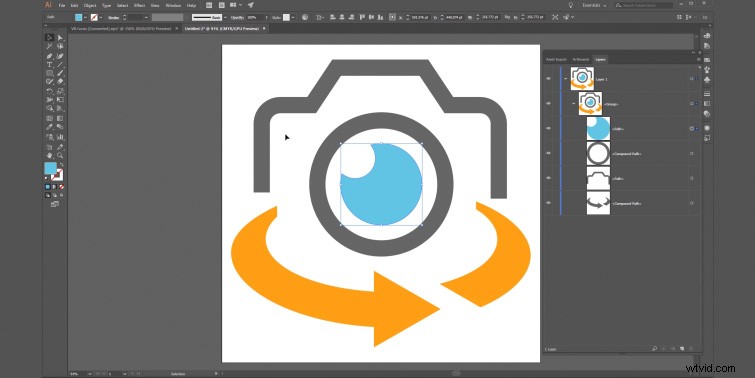Hide the arrows Compound Path layer
This screenshot has width=755, height=378.
tap(548, 203)
